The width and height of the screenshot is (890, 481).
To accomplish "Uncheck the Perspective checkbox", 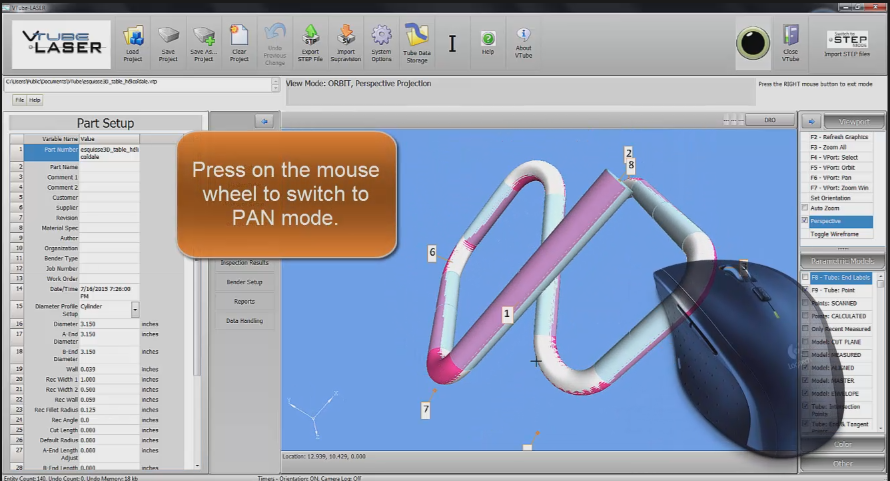I will click(805, 220).
